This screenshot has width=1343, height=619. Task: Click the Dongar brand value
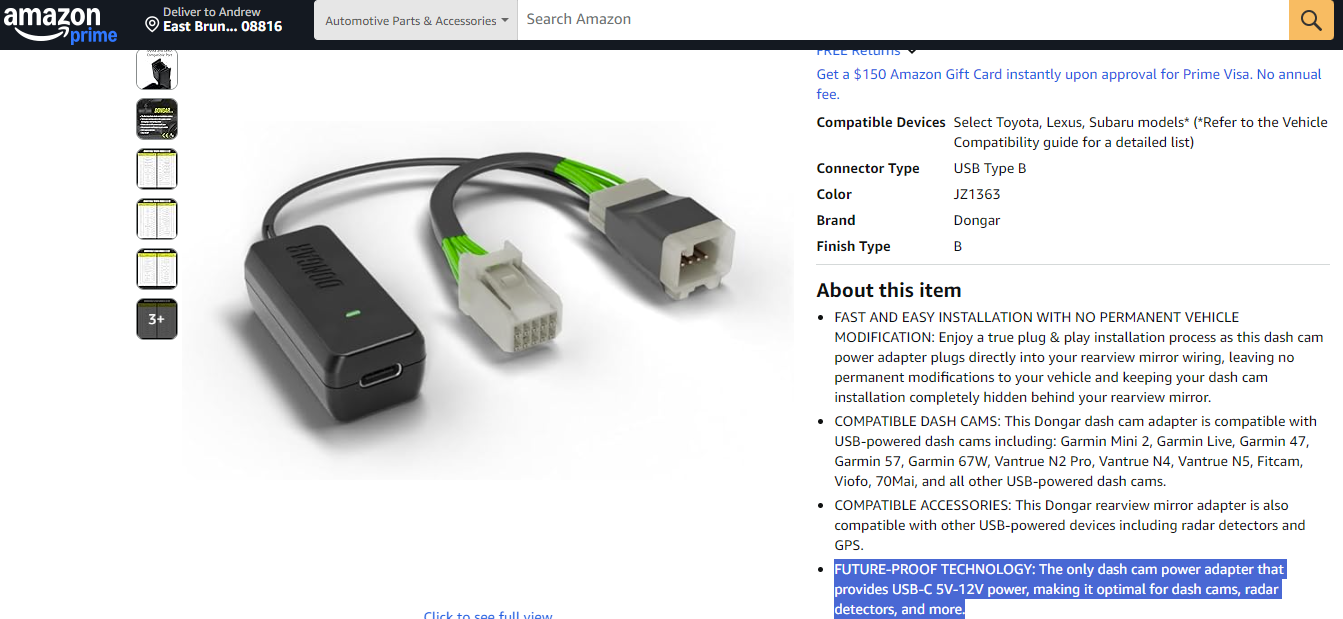pos(977,220)
